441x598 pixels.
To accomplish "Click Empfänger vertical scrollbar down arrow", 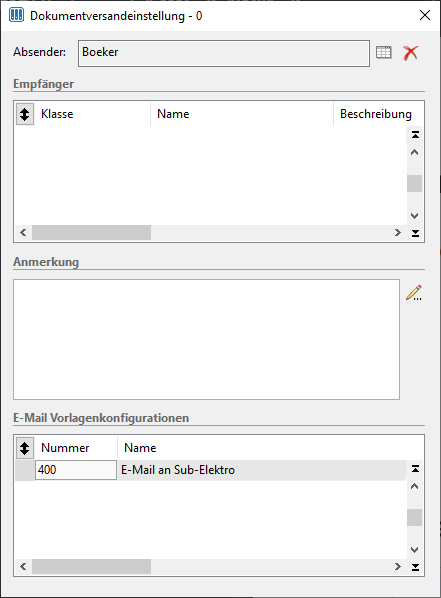I will (415, 215).
